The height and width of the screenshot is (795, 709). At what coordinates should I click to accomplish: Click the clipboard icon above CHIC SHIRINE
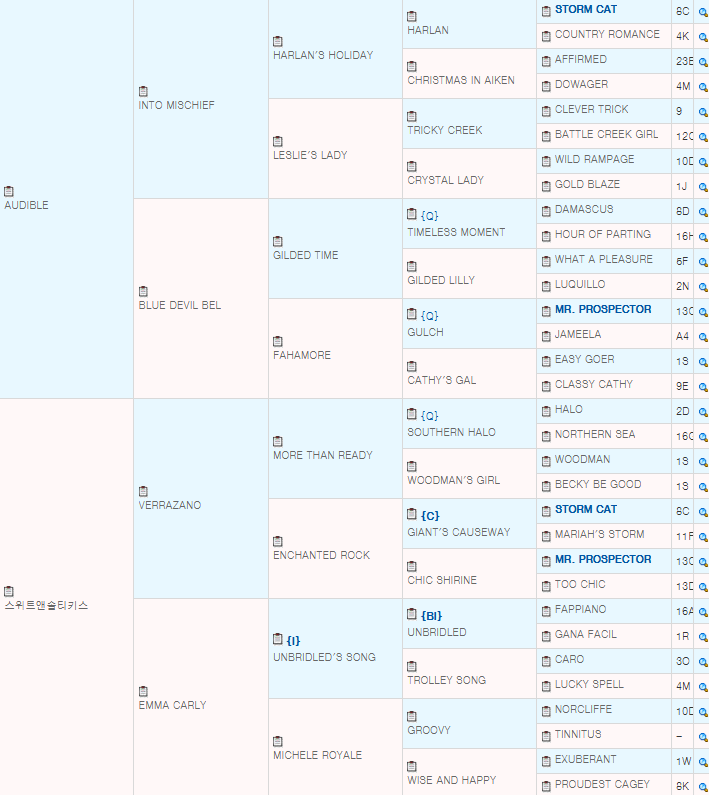(412, 566)
